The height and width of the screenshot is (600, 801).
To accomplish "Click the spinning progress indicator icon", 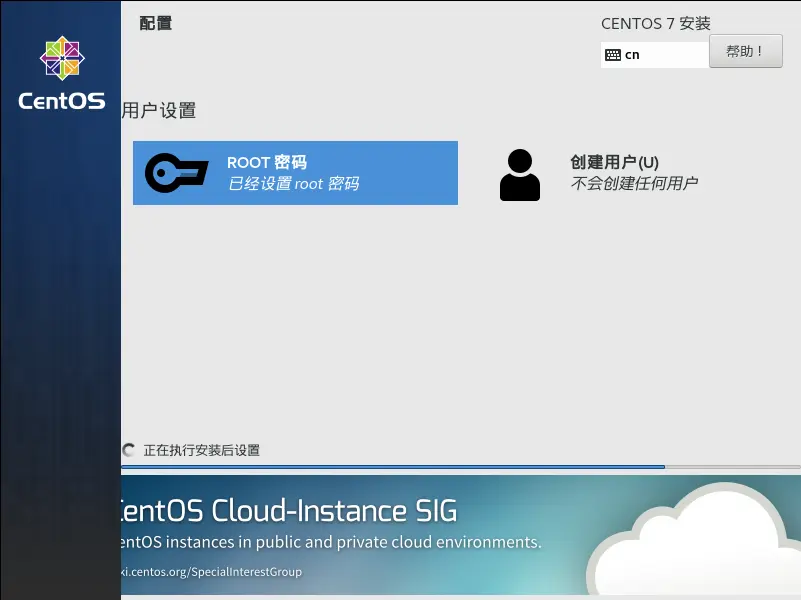I will pos(129,450).
